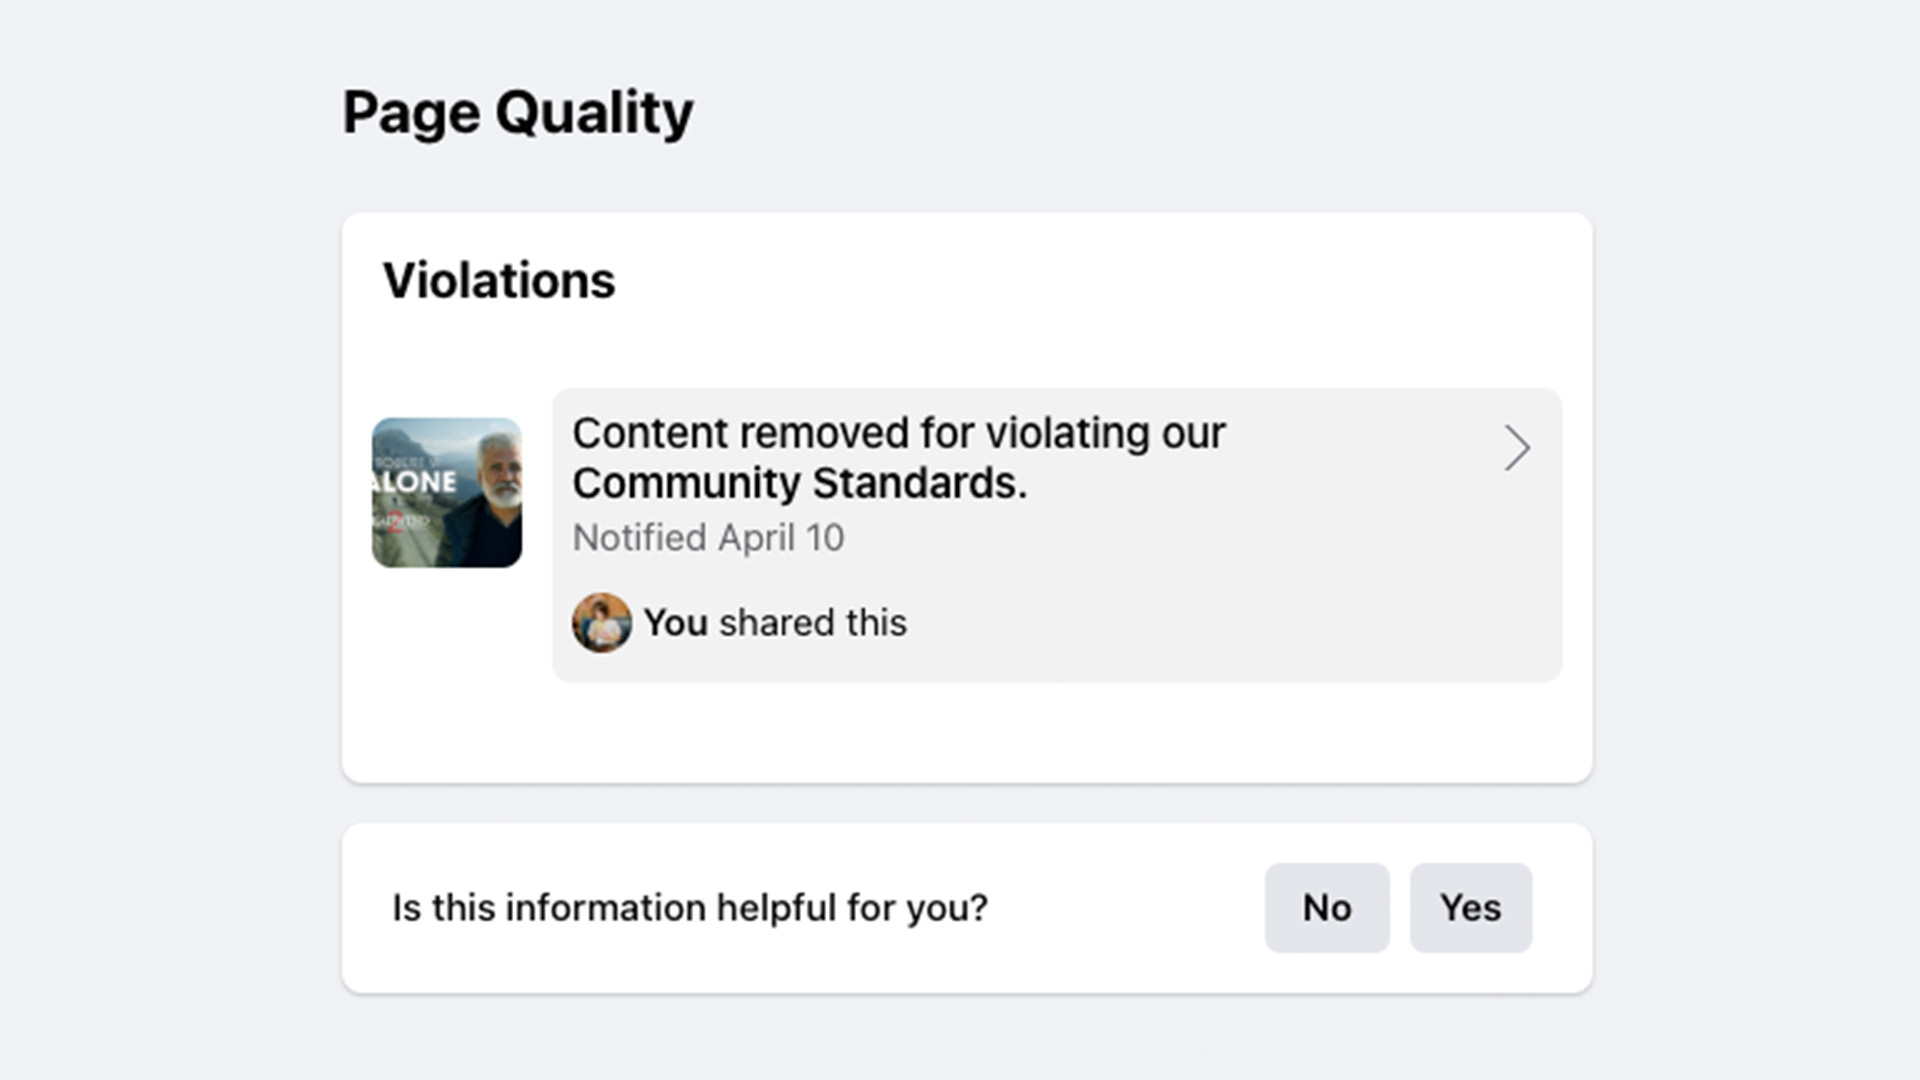Image resolution: width=1920 pixels, height=1080 pixels.
Task: Click the ALONE title text in thumbnail
Action: click(x=414, y=482)
